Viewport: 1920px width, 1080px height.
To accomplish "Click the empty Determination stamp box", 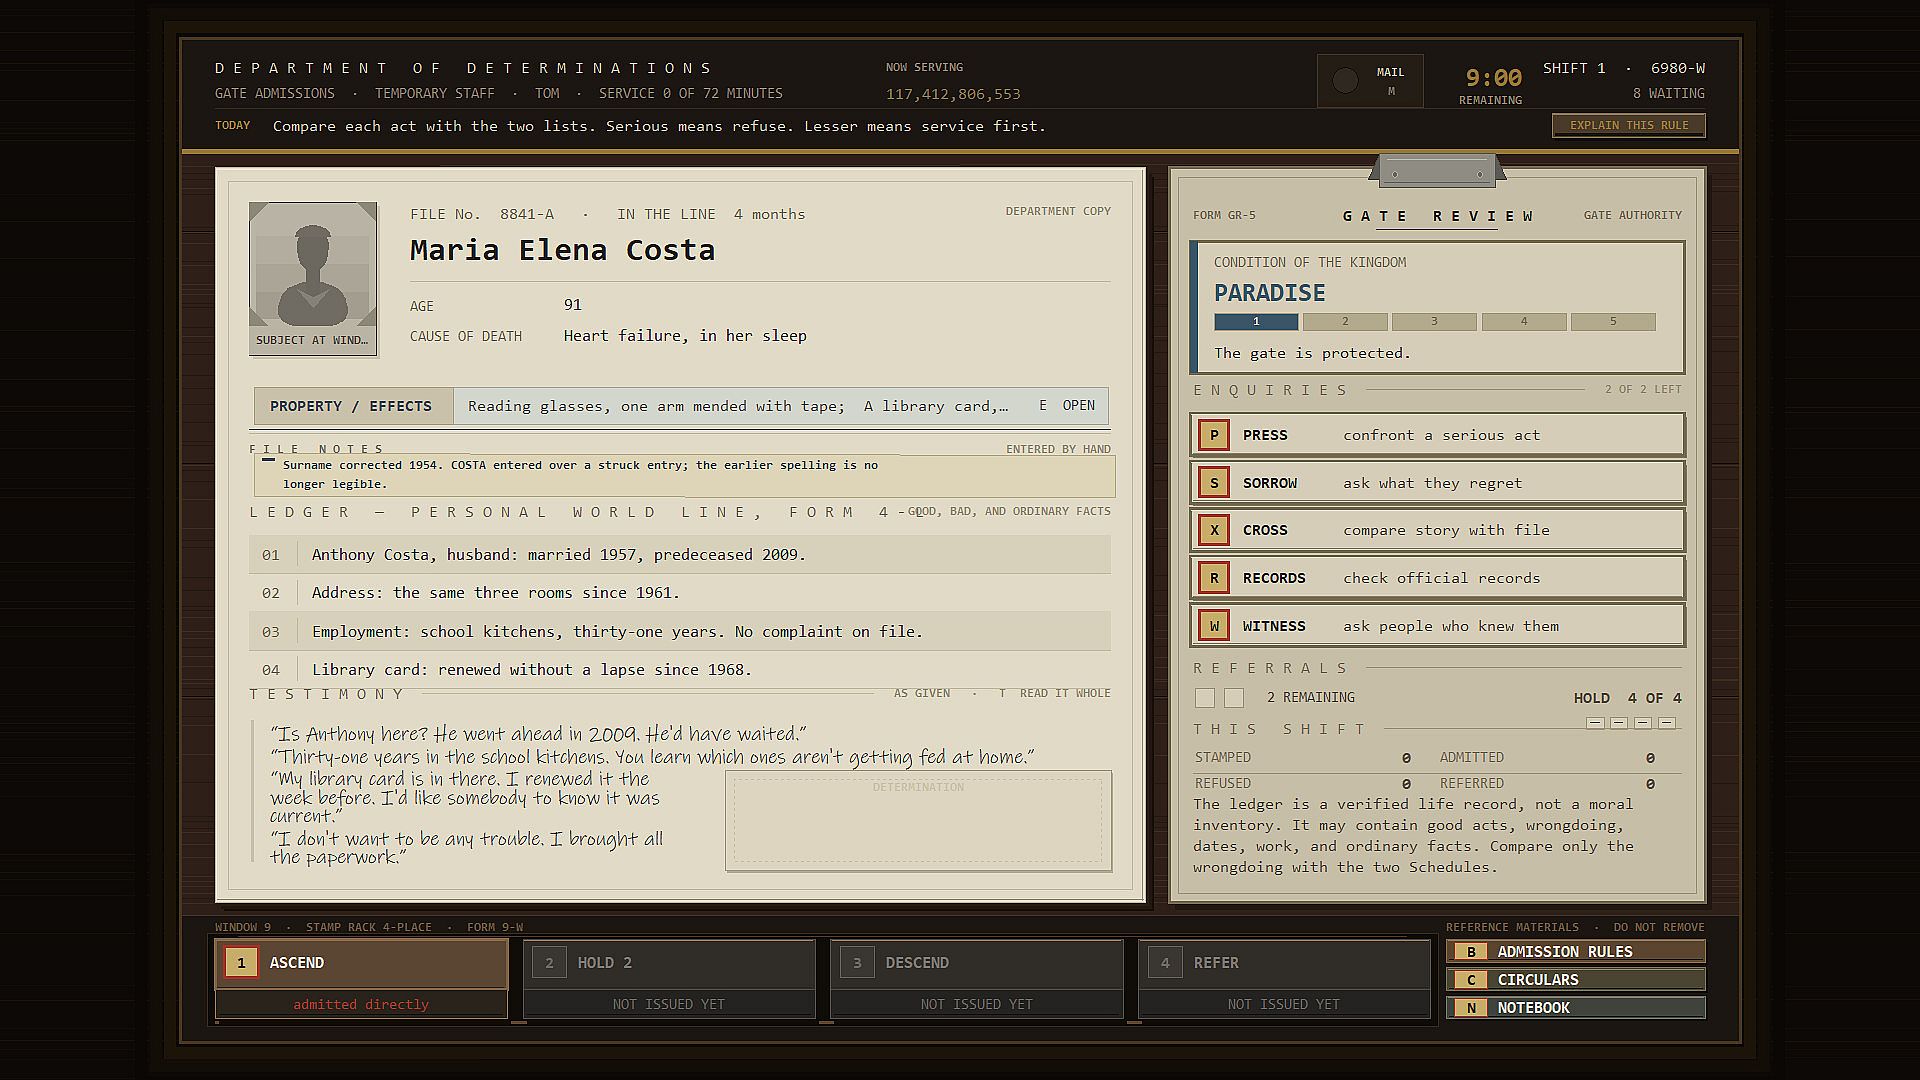I will pyautogui.click(x=918, y=820).
